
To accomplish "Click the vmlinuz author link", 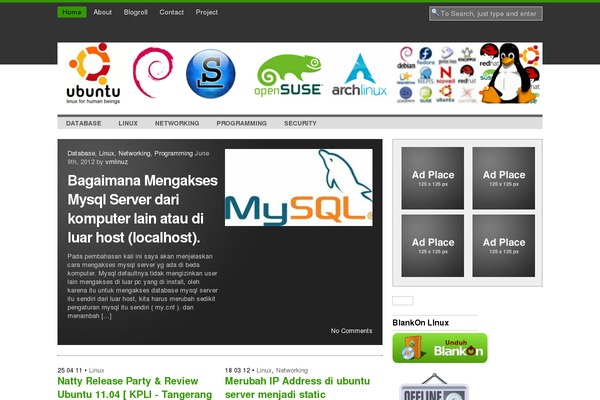I will [116, 162].
